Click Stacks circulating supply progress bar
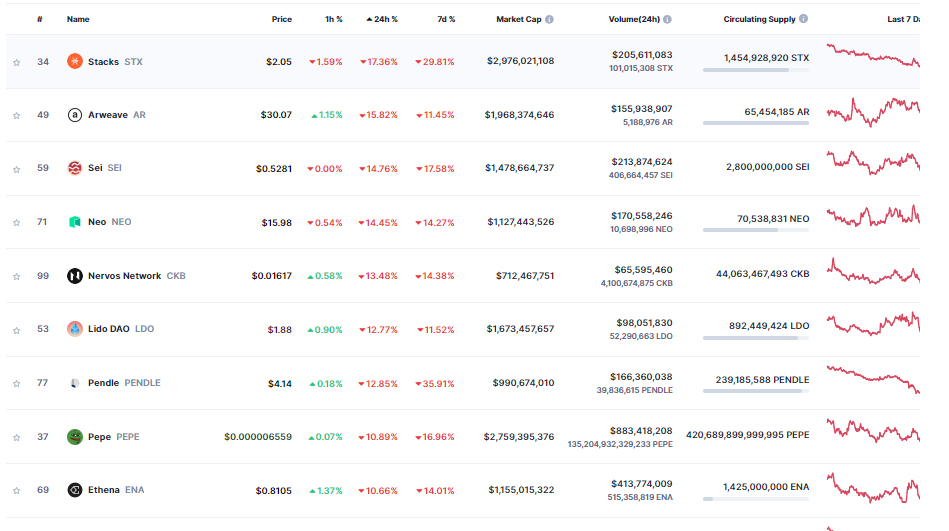Screen dimensions: 949x531 pos(756,70)
